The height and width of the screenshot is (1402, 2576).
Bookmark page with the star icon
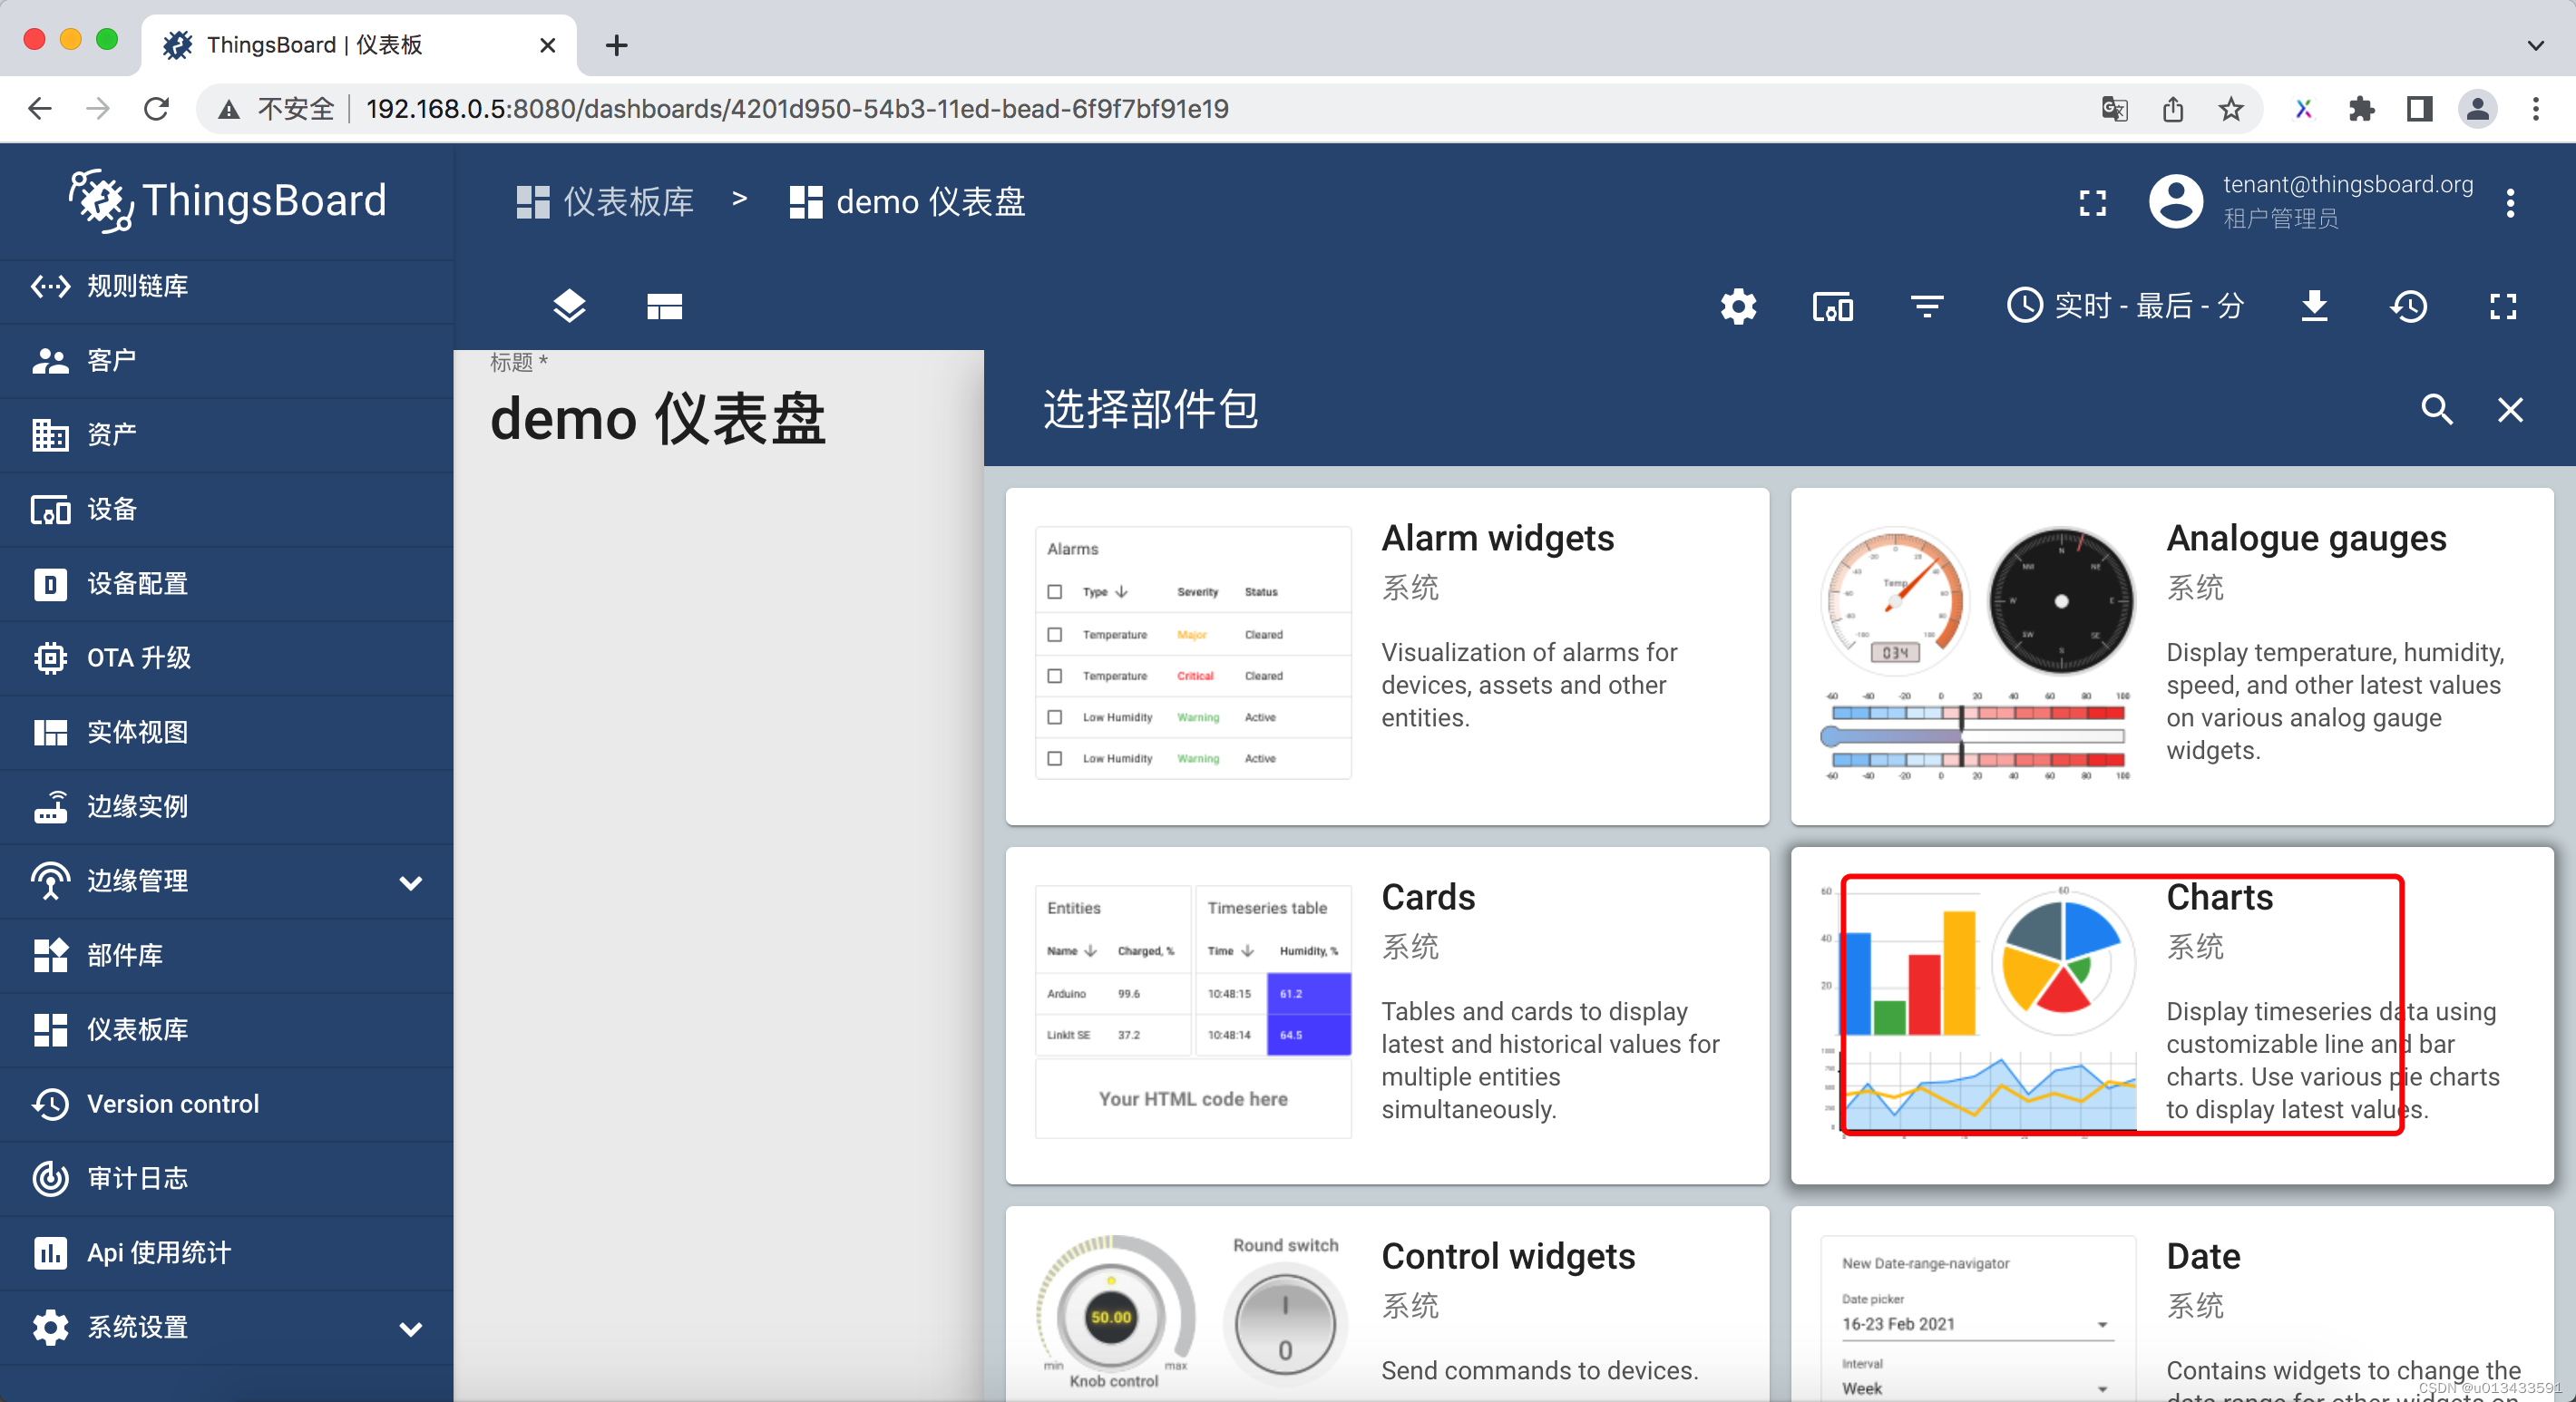(x=2231, y=108)
